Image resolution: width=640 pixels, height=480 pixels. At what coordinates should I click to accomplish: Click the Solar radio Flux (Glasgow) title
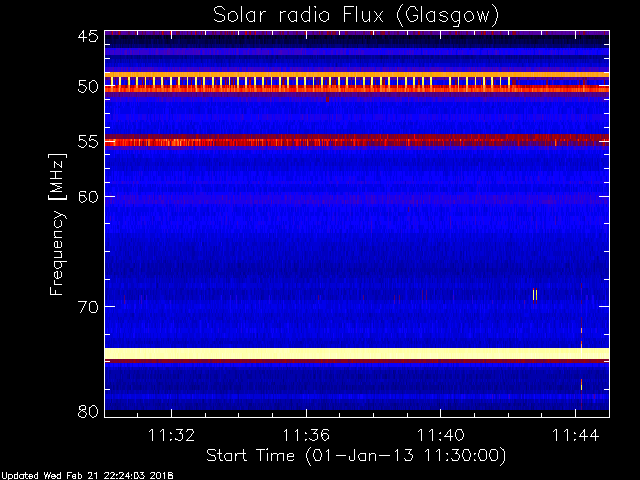click(356, 15)
